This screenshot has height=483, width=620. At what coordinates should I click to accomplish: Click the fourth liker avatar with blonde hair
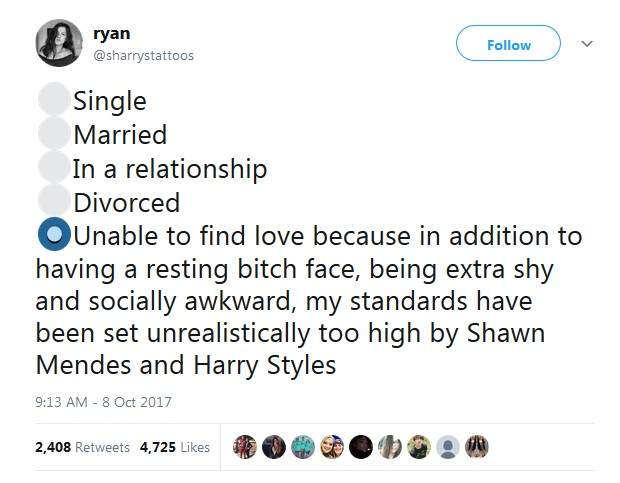(x=332, y=446)
